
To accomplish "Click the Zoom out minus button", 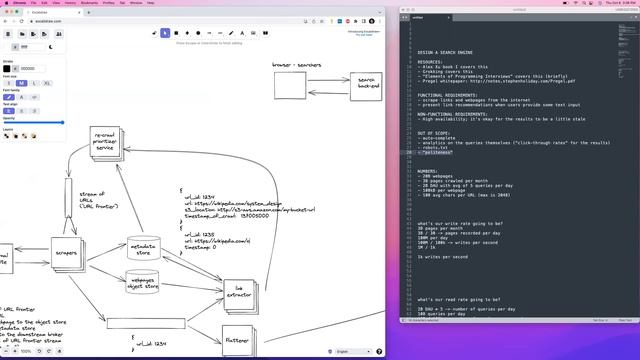I will [6, 351].
